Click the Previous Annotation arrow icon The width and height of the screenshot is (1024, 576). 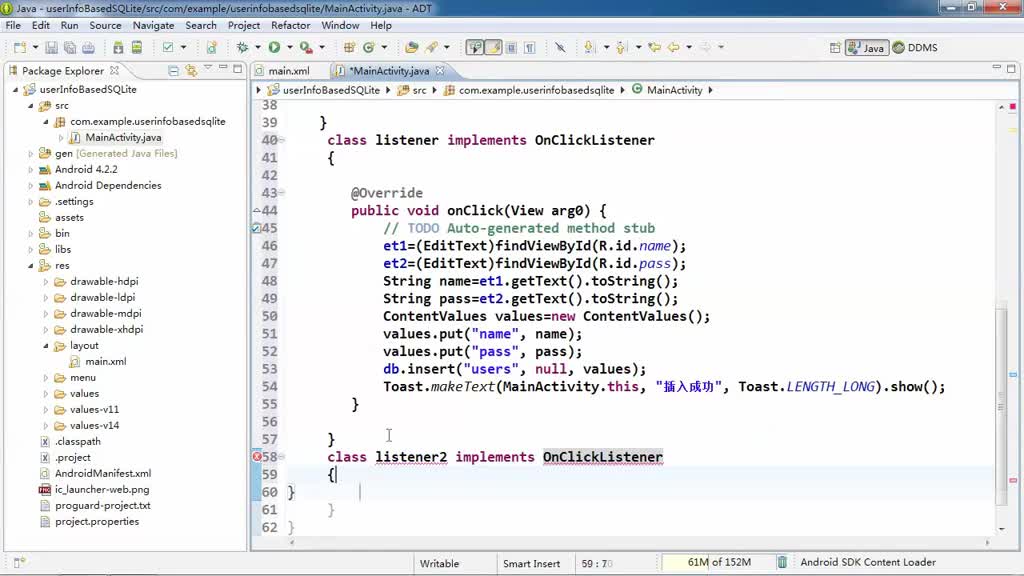(621, 48)
